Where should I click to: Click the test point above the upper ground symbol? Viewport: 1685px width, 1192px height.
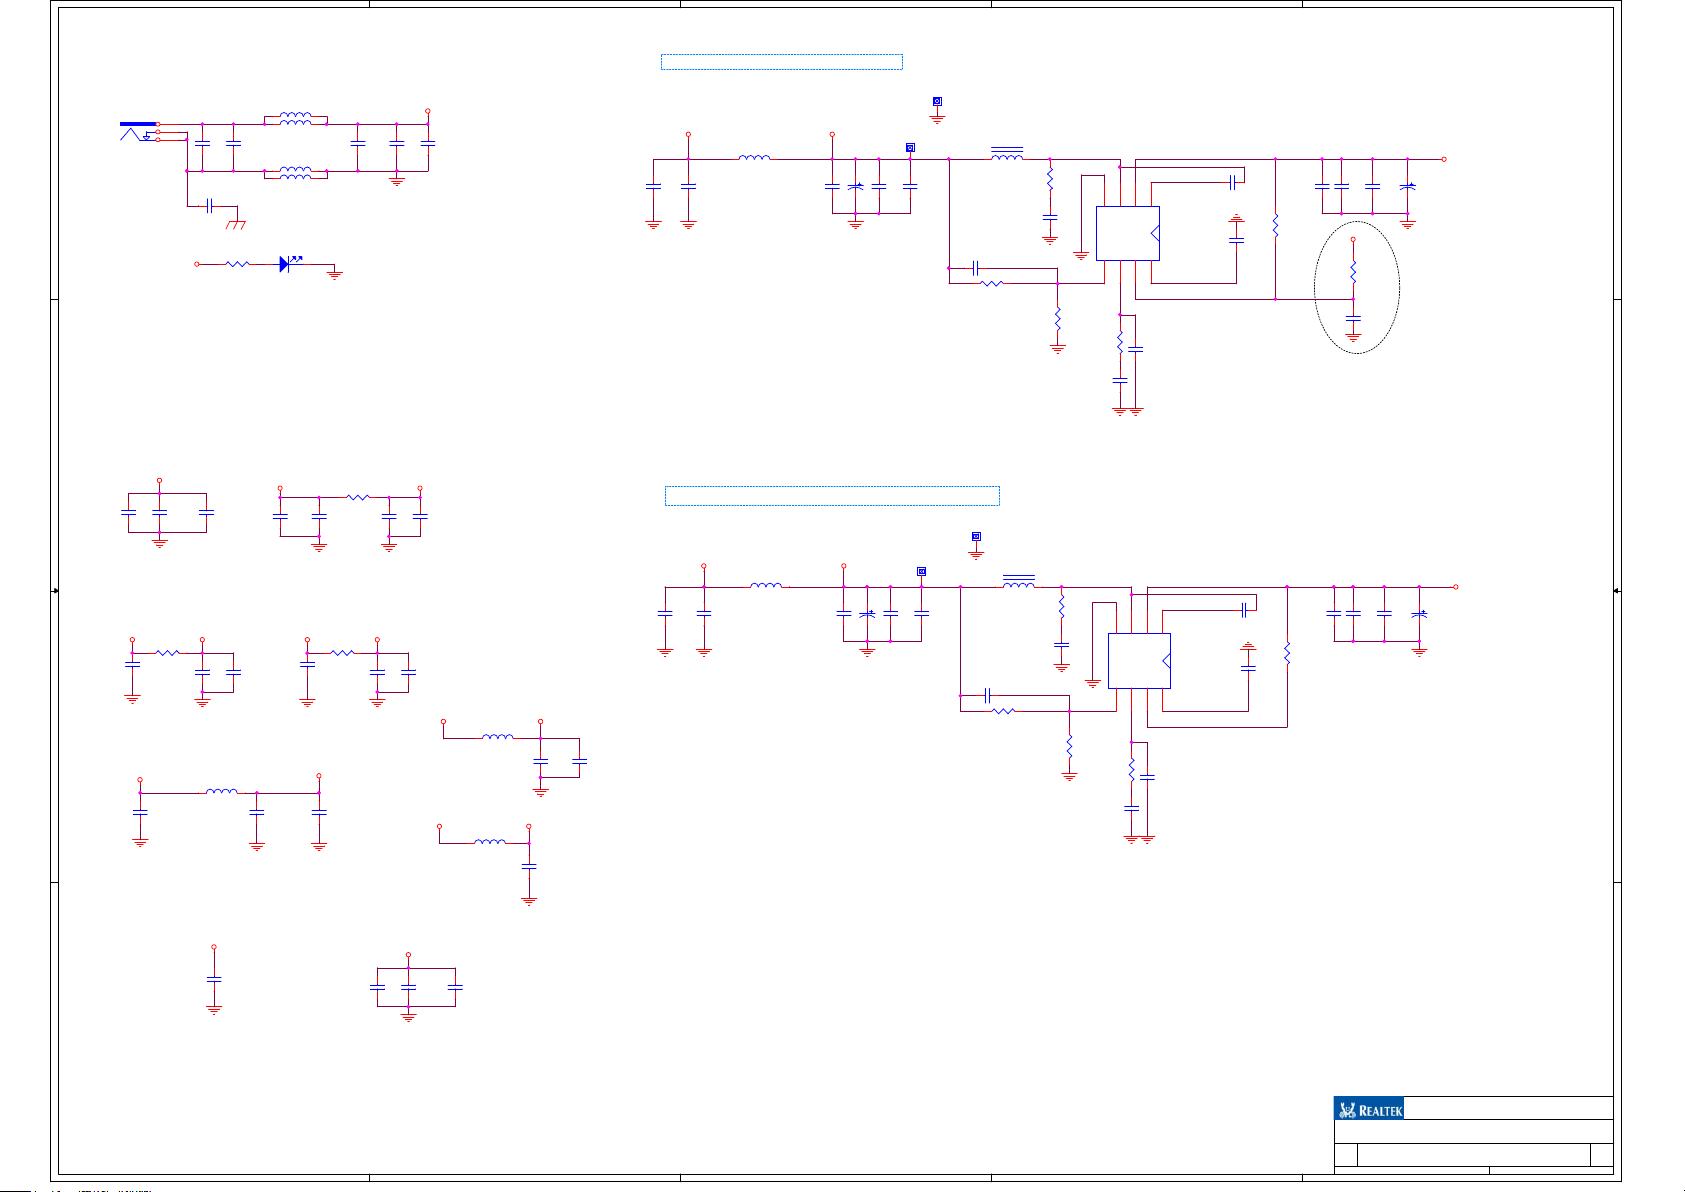coord(937,101)
